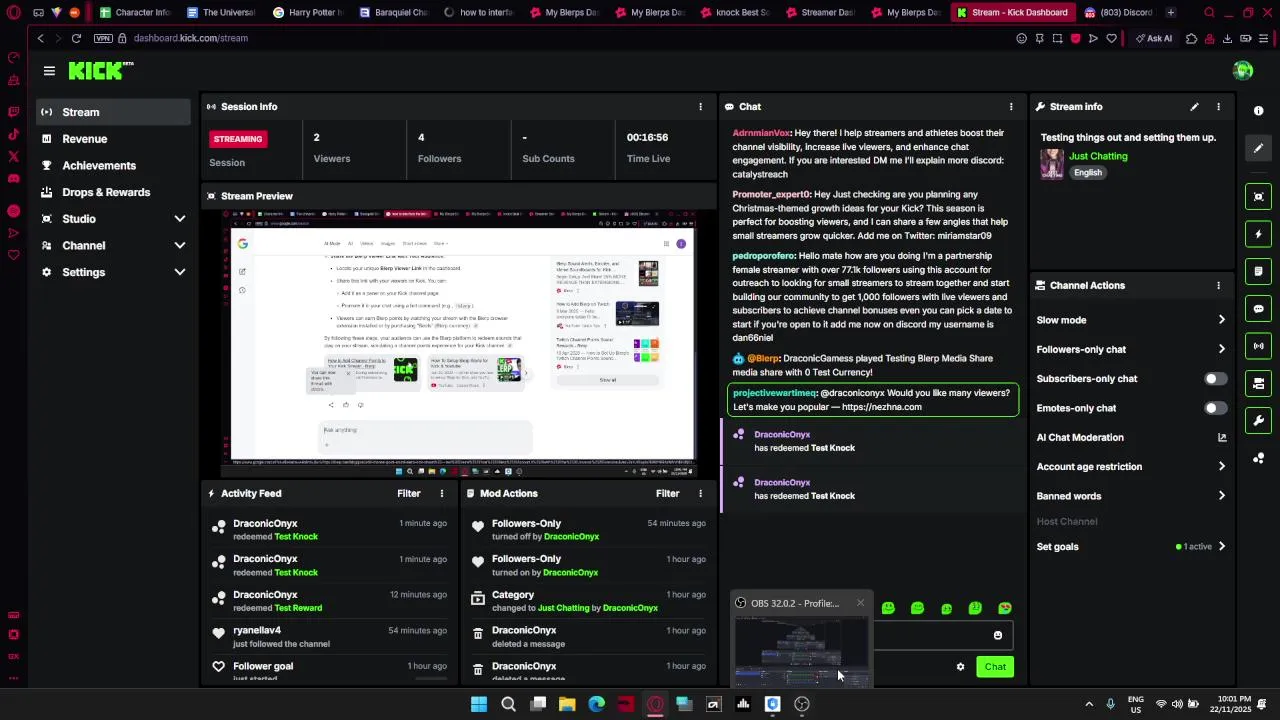The image size is (1280, 720).
Task: Open Windows taskbar search
Action: 508,704
